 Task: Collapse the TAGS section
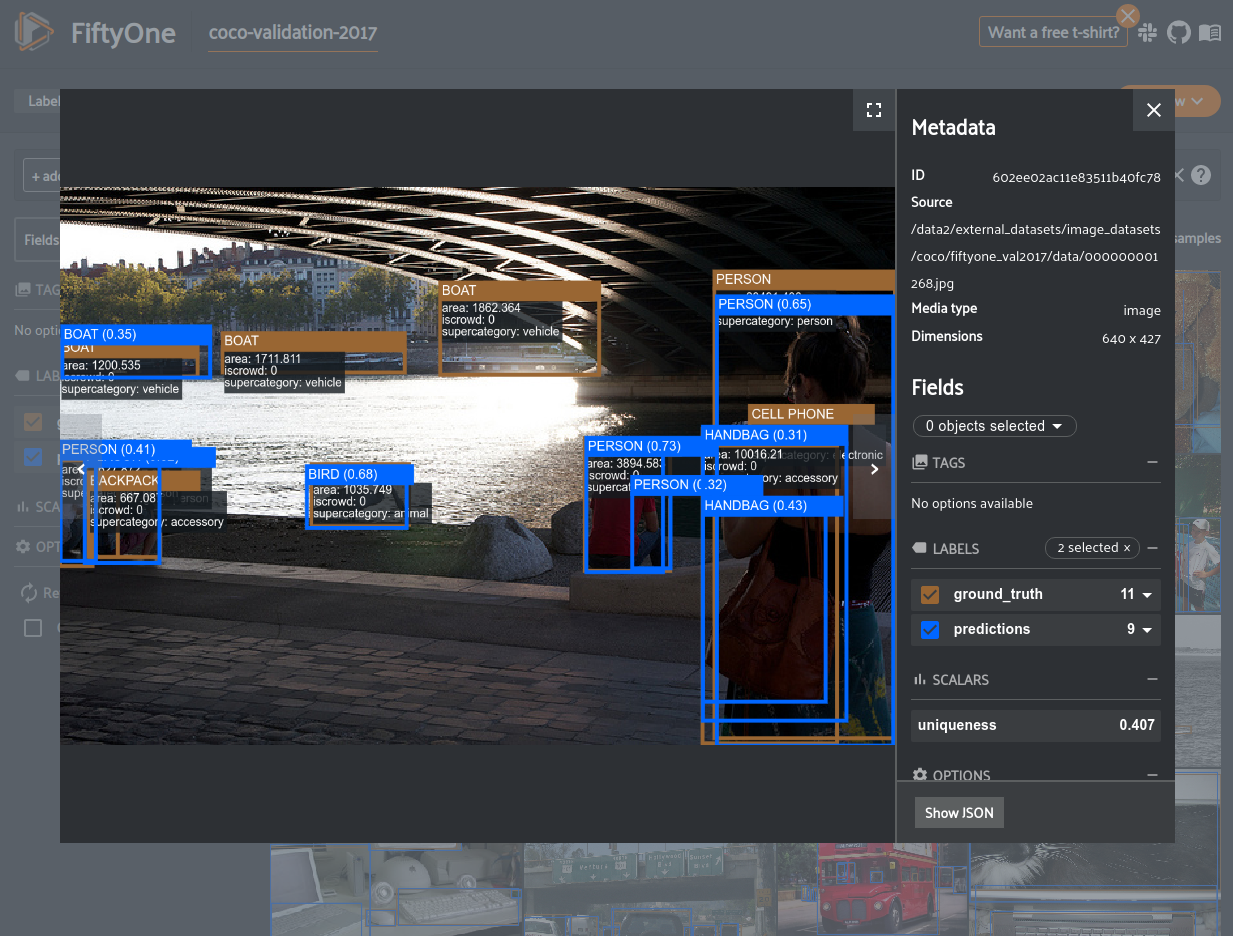(1152, 462)
